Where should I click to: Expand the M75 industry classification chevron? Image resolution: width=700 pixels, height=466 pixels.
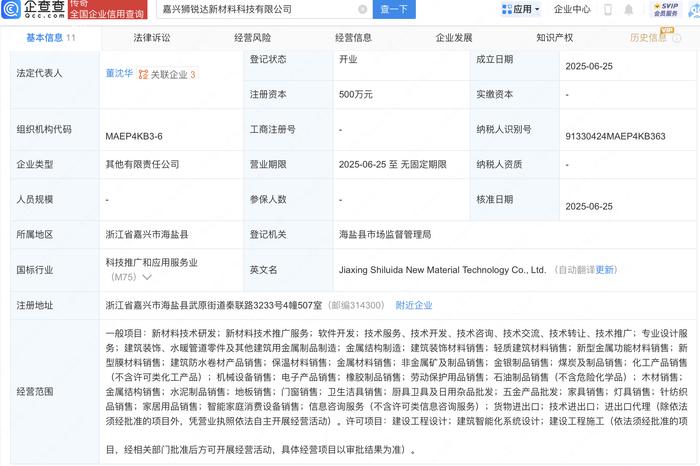click(147, 277)
